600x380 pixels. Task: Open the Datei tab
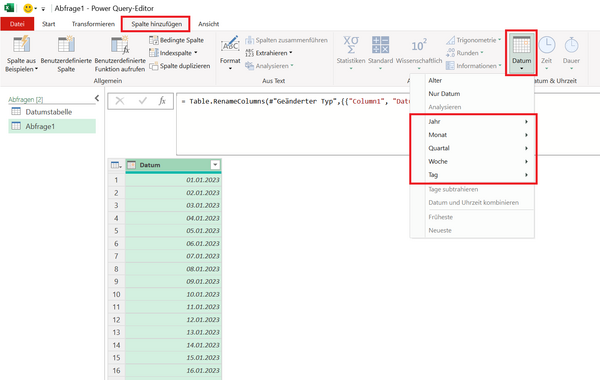[17, 24]
